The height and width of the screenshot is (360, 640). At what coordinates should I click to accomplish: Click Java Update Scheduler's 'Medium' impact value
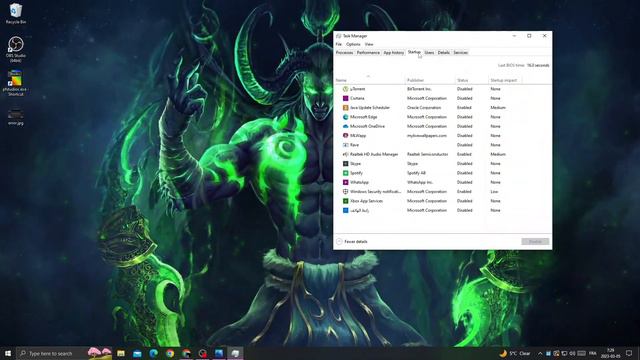coord(498,108)
